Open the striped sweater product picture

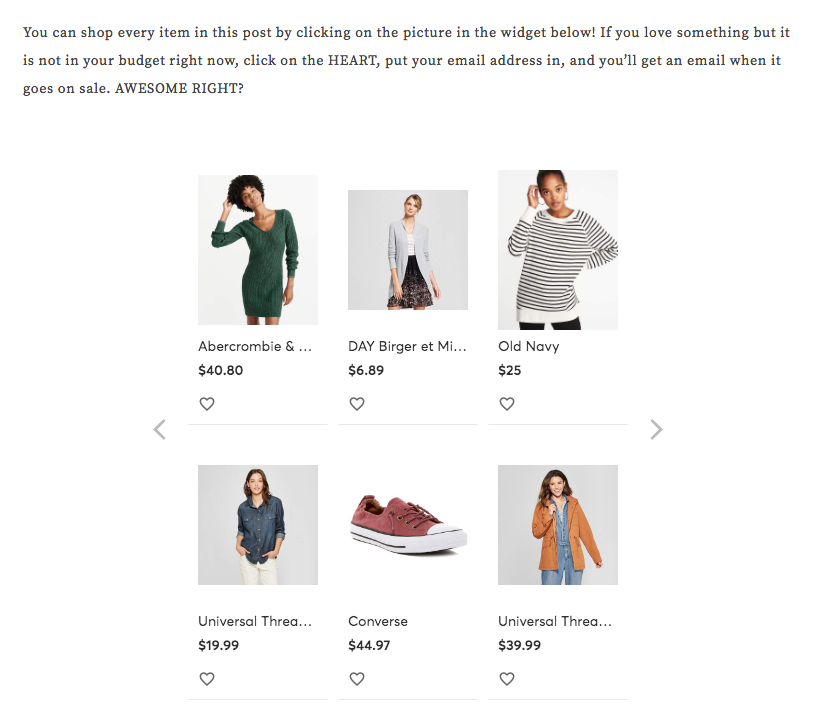558,250
